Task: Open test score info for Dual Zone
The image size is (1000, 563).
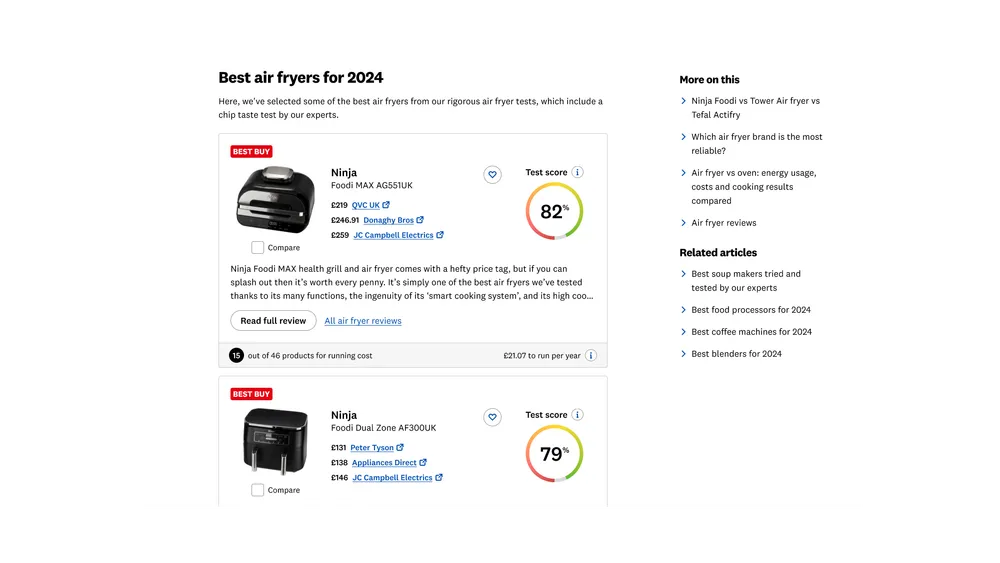Action: 577,415
